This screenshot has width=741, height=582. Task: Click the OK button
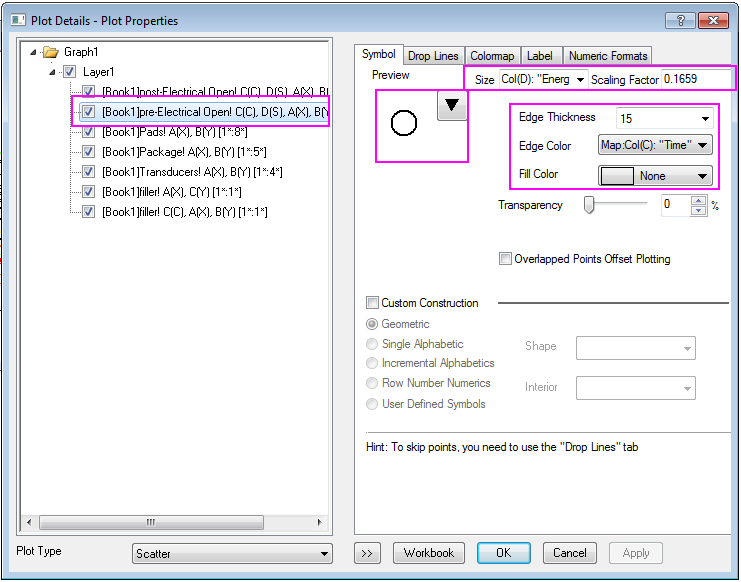pyautogui.click(x=503, y=553)
